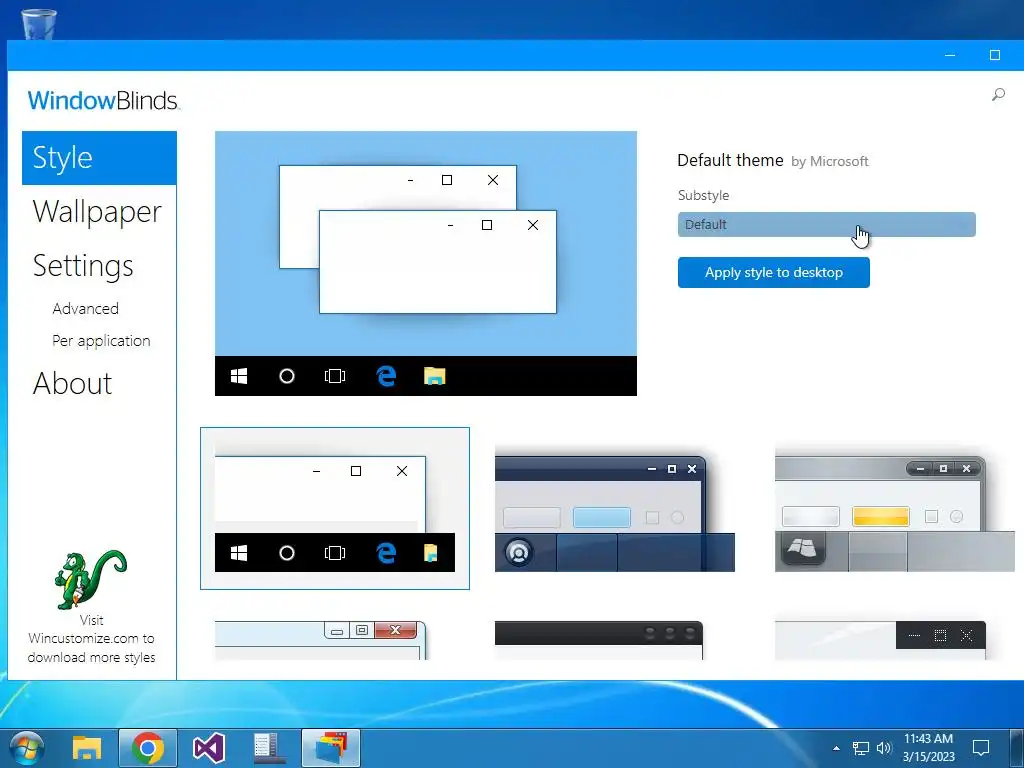Select the Default theme Windows 10 style thumbnail
Screen dimensions: 1024x768
tap(334, 508)
